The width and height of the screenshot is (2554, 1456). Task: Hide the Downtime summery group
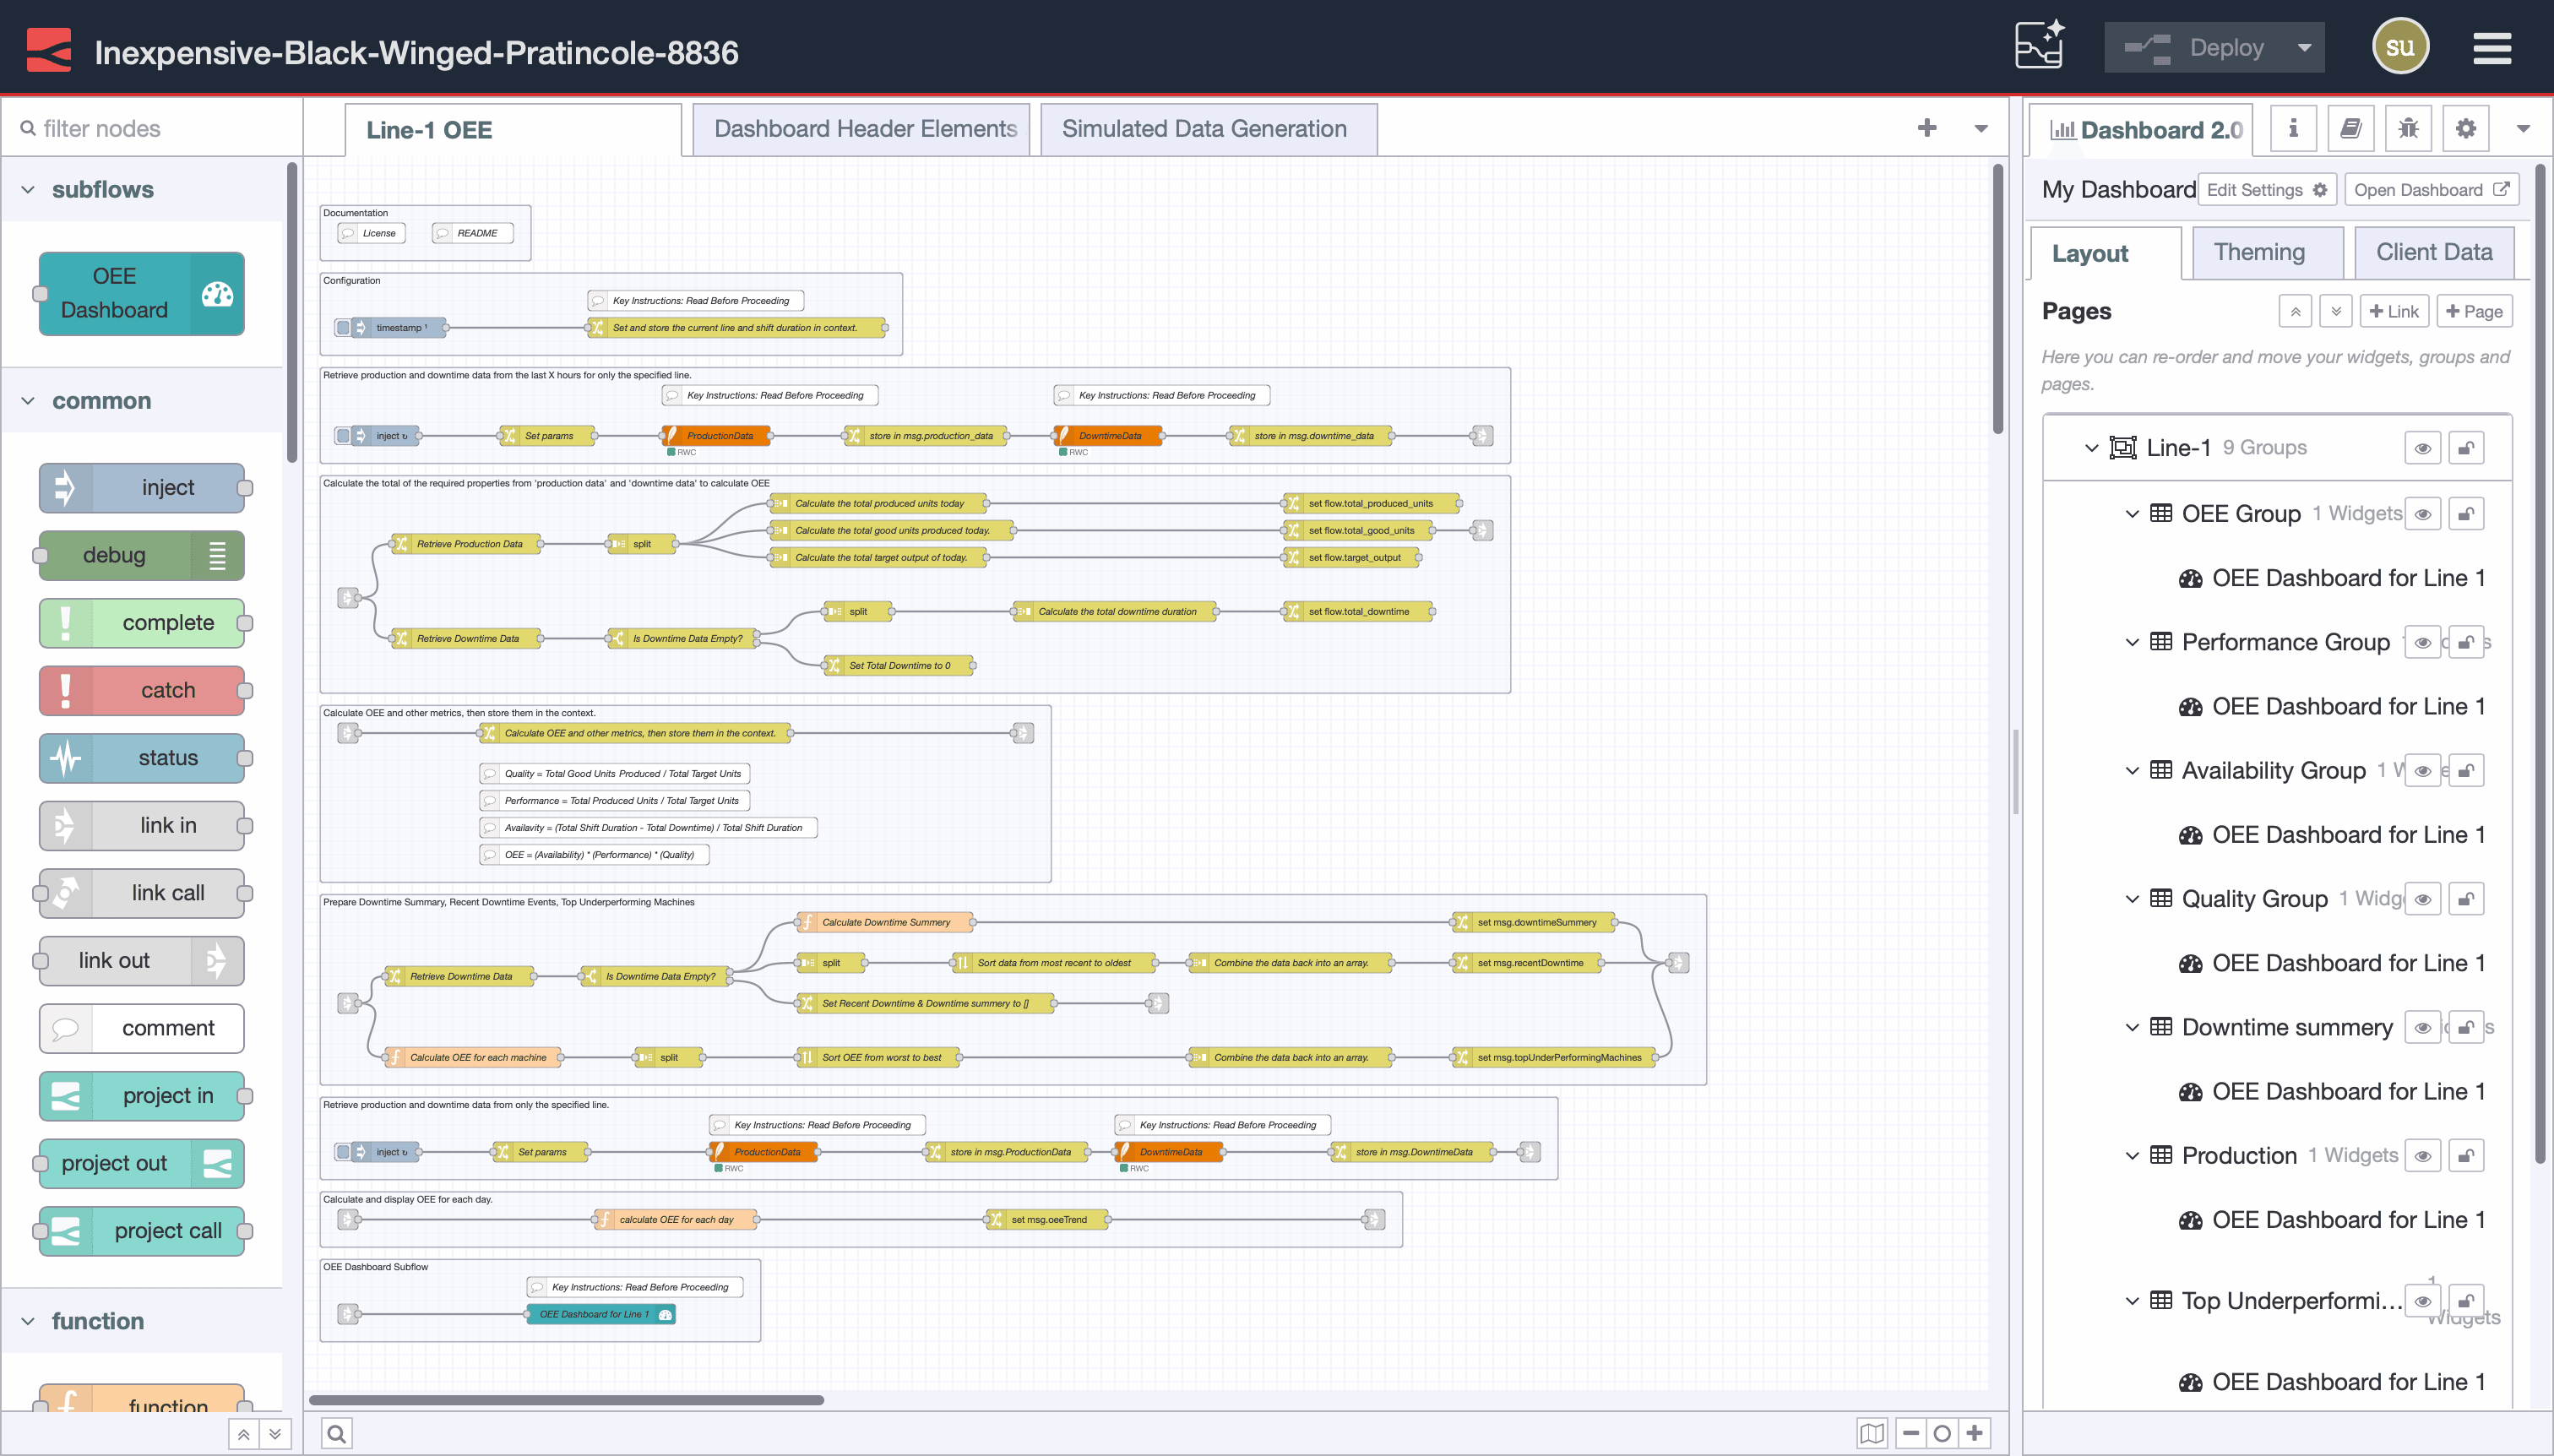pyautogui.click(x=2422, y=1027)
